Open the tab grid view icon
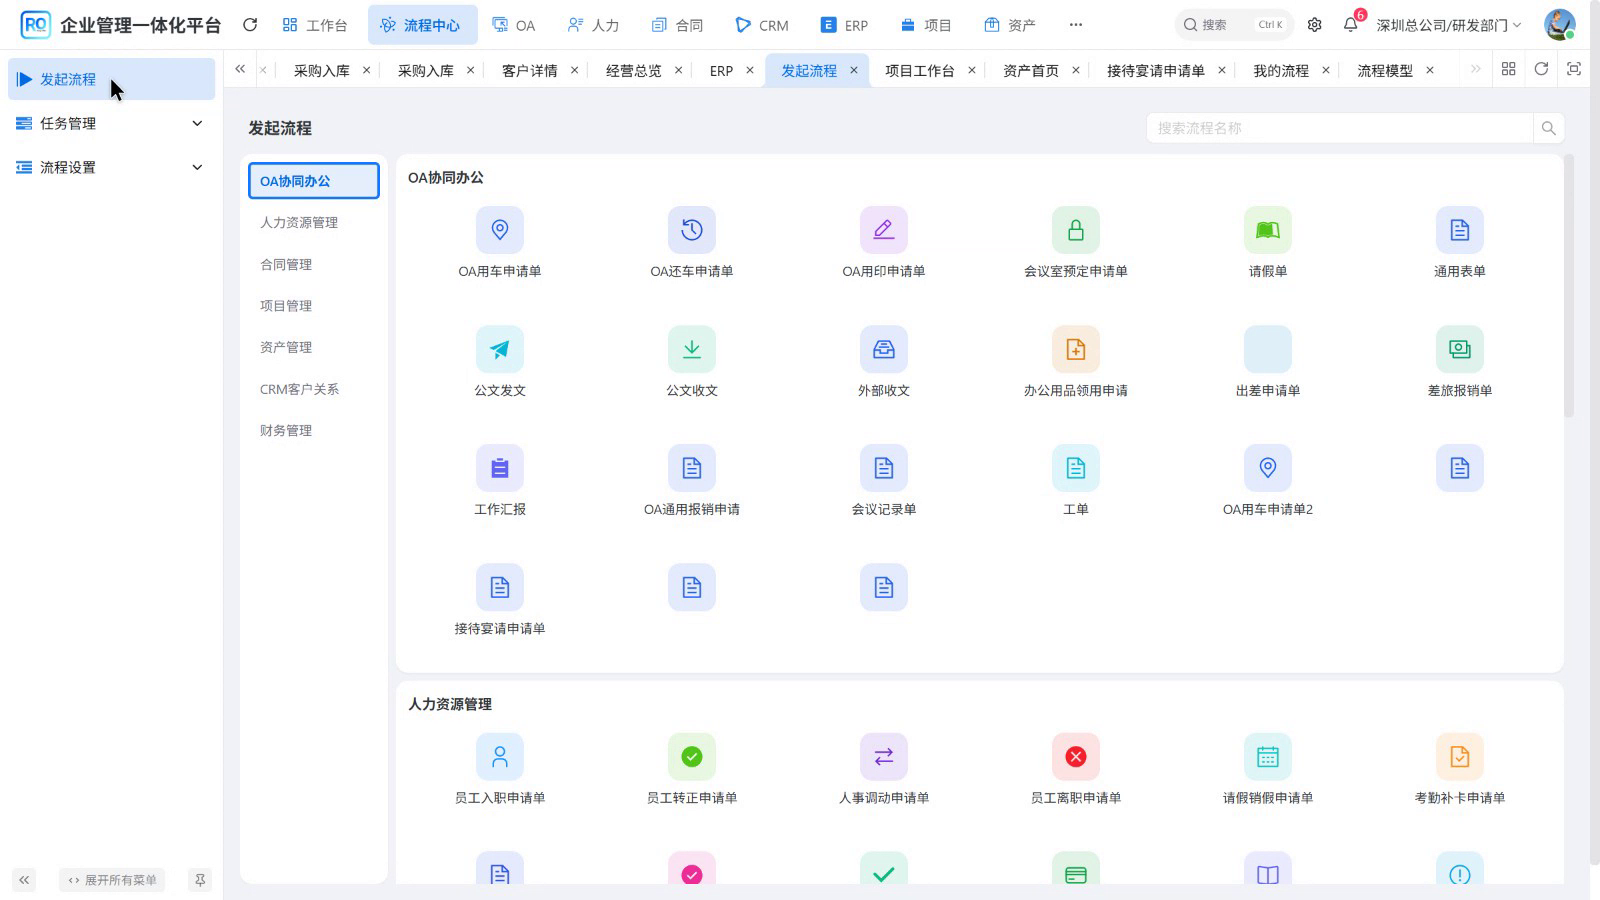 [1509, 69]
